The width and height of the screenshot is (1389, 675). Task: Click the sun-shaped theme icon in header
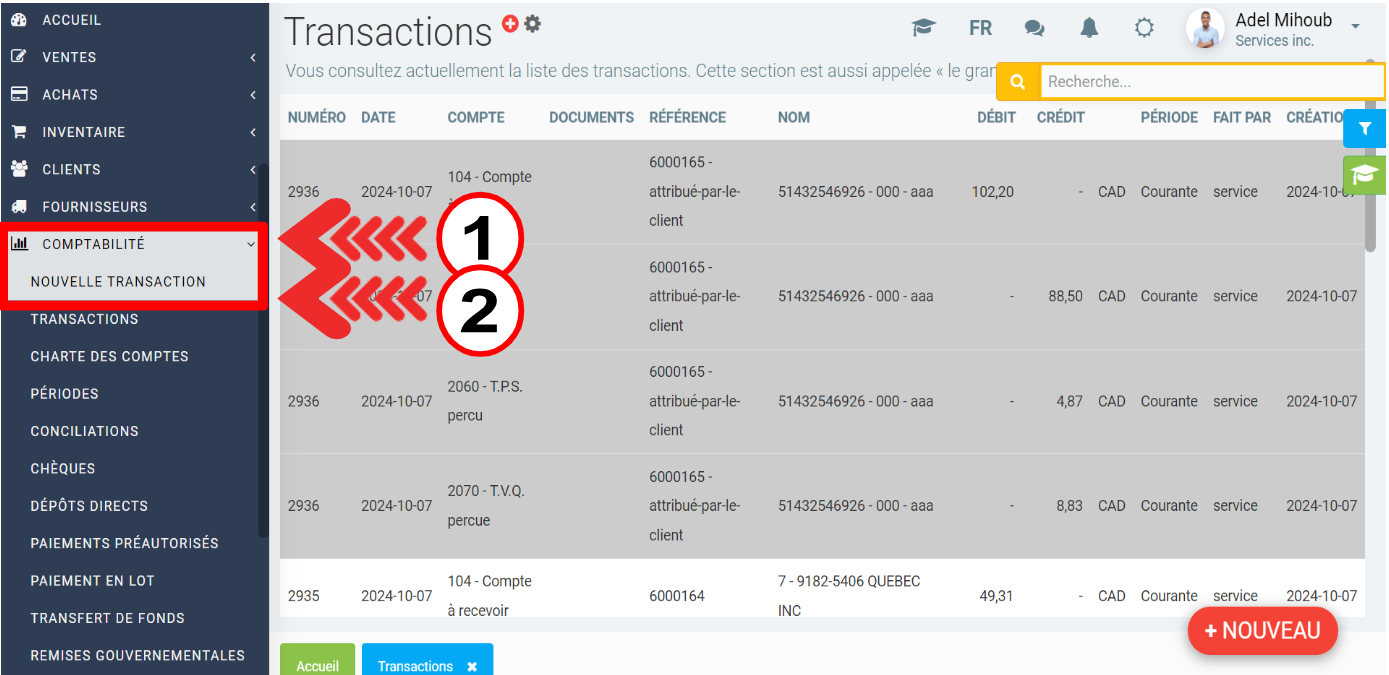(x=1144, y=28)
